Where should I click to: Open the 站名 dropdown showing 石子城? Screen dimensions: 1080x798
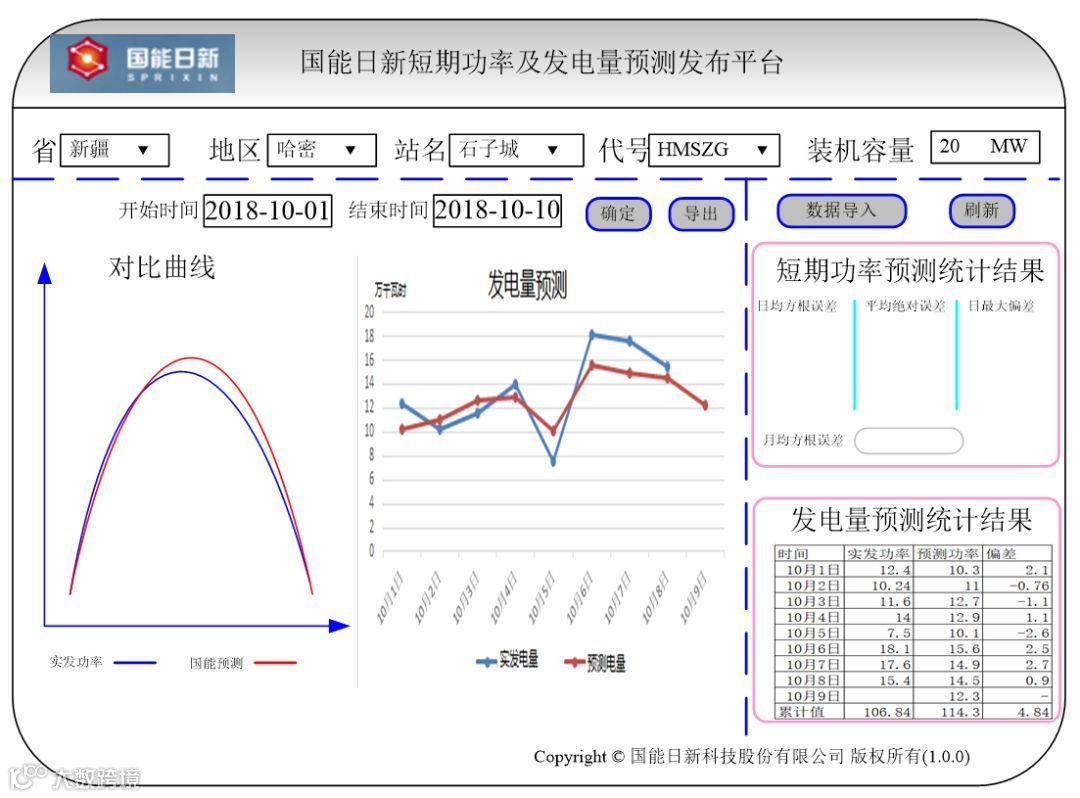click(x=517, y=150)
